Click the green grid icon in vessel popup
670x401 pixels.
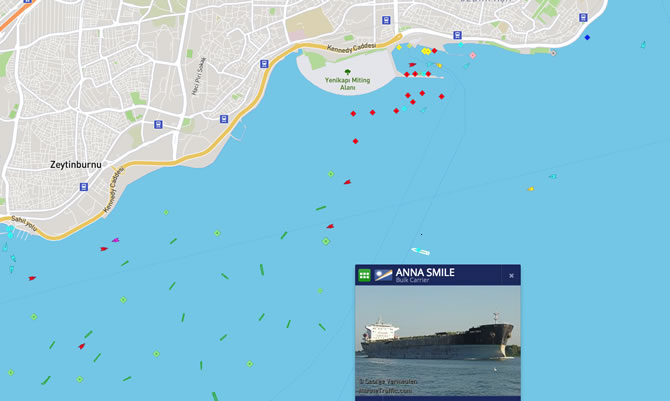[364, 275]
